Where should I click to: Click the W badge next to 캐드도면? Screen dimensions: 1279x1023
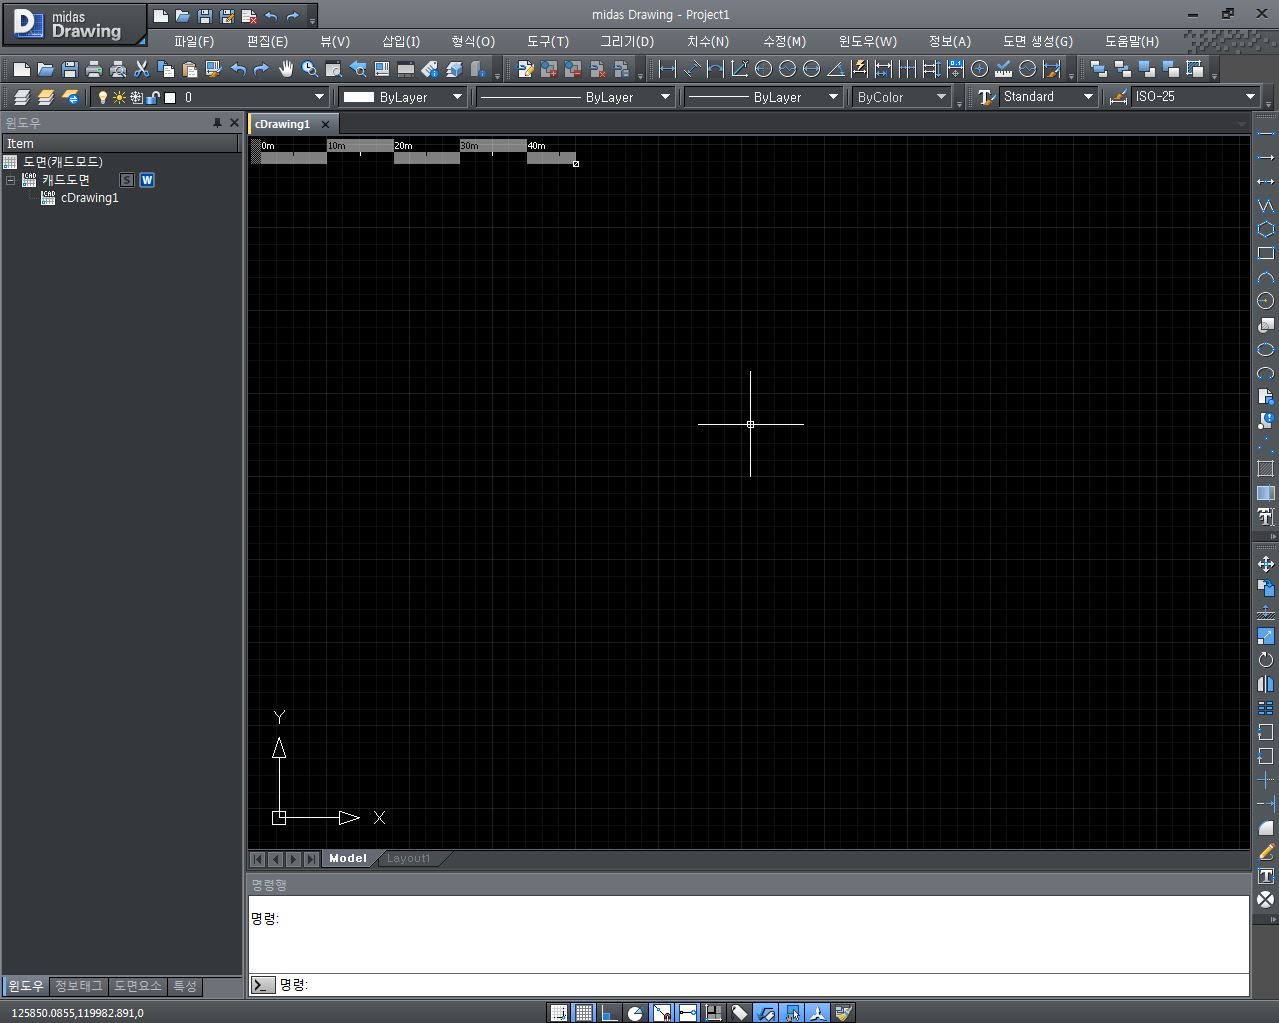coord(147,180)
